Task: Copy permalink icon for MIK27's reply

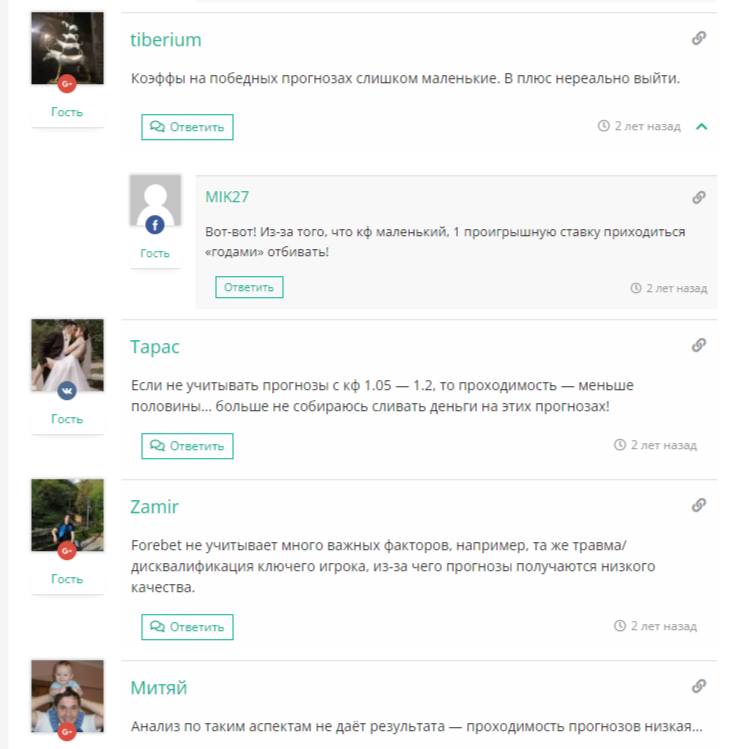Action: [698, 197]
